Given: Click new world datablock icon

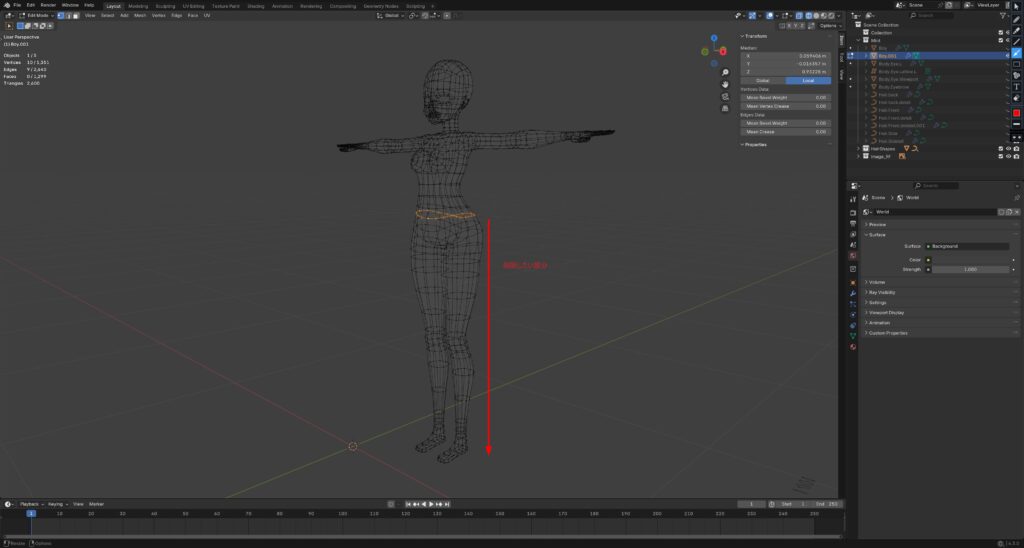Looking at the screenshot, I should 1009,212.
